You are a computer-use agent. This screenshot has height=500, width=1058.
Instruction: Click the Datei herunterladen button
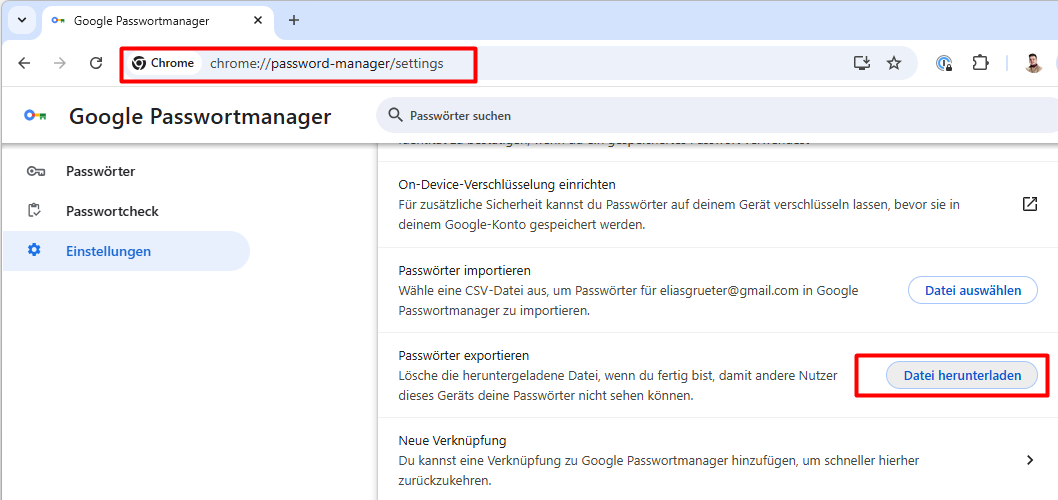(962, 375)
